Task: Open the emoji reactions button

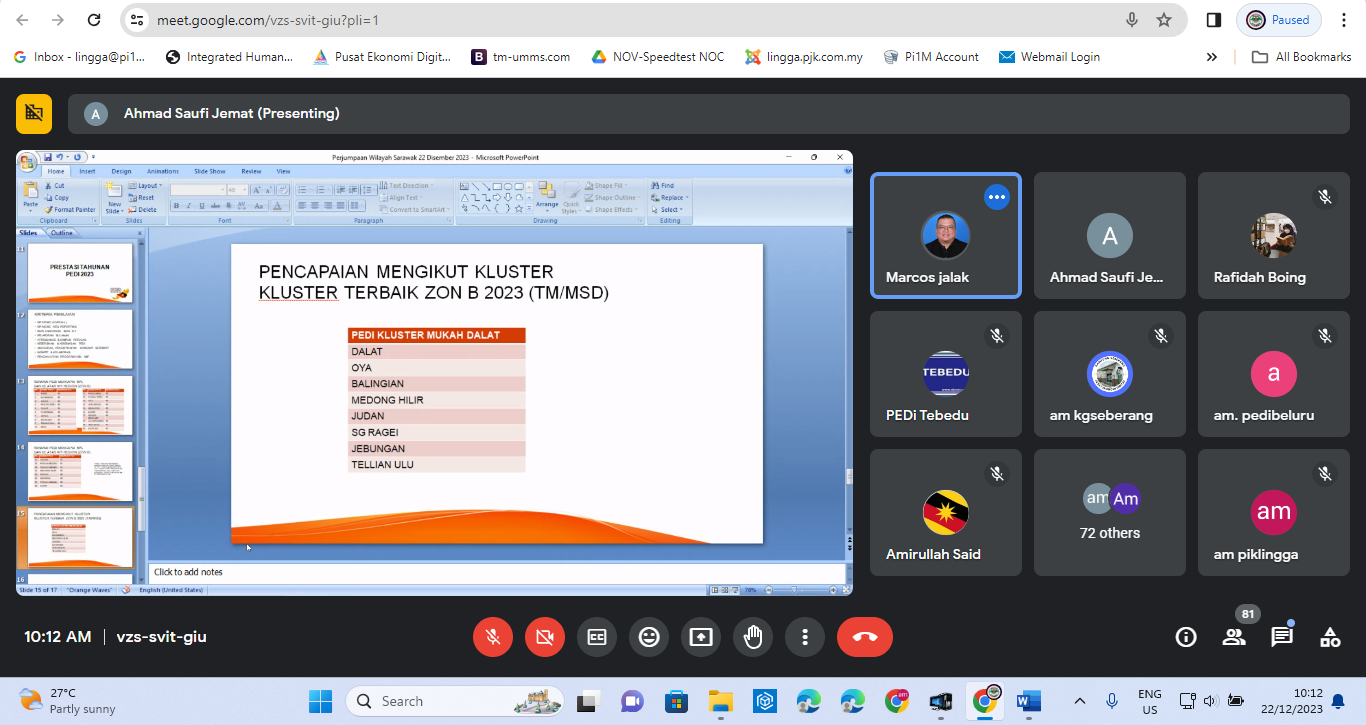Action: pos(649,637)
